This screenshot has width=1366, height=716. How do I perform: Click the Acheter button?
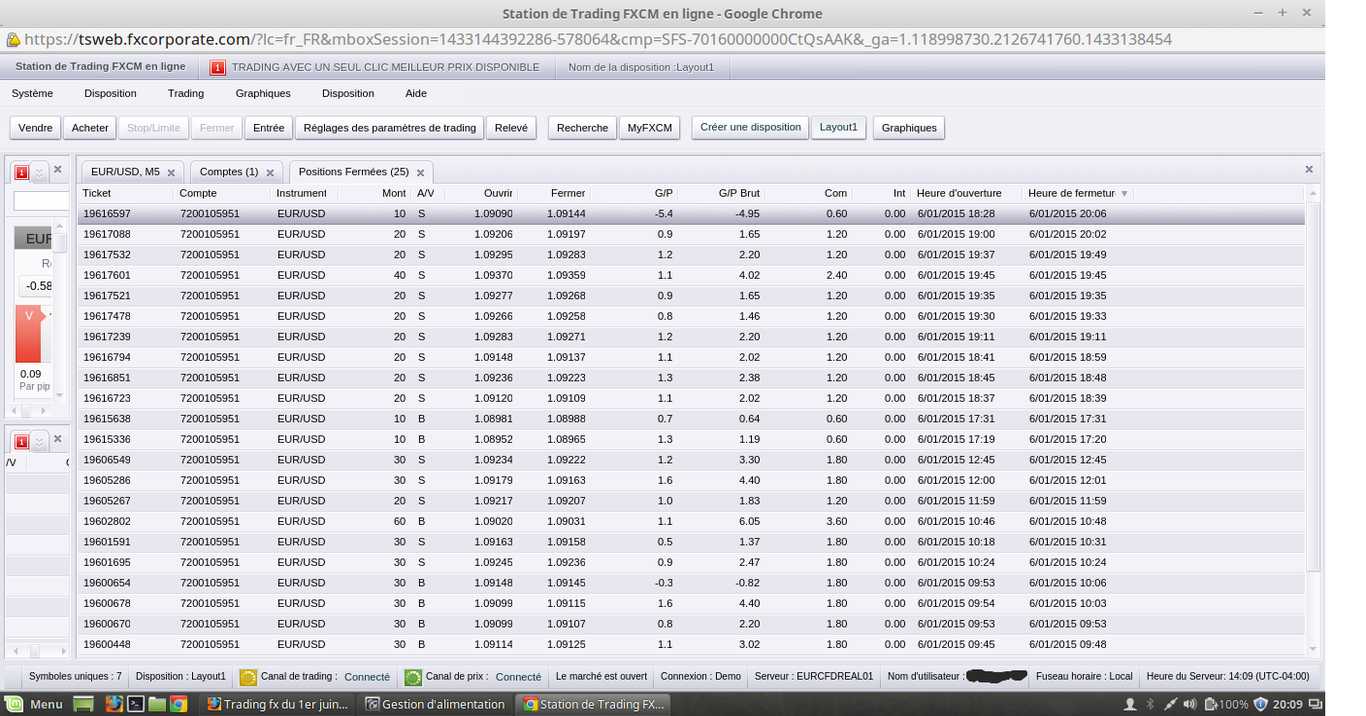90,128
